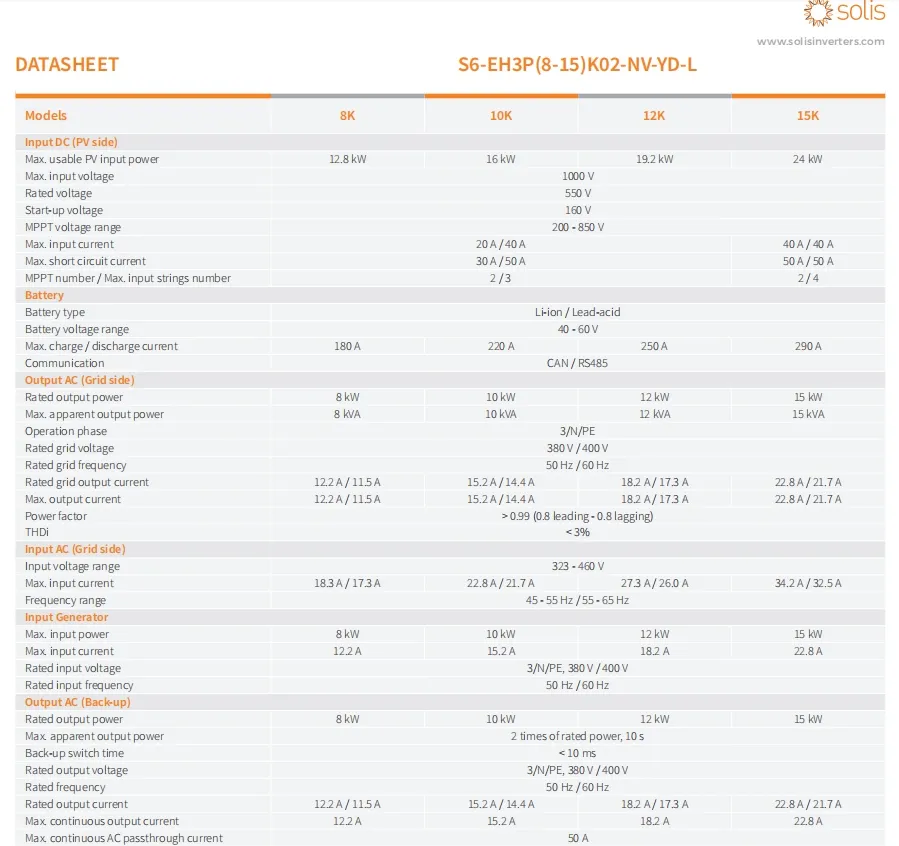Select the 40 - 60 V battery voltage value
This screenshot has height=846, width=899.
[x=578, y=330]
